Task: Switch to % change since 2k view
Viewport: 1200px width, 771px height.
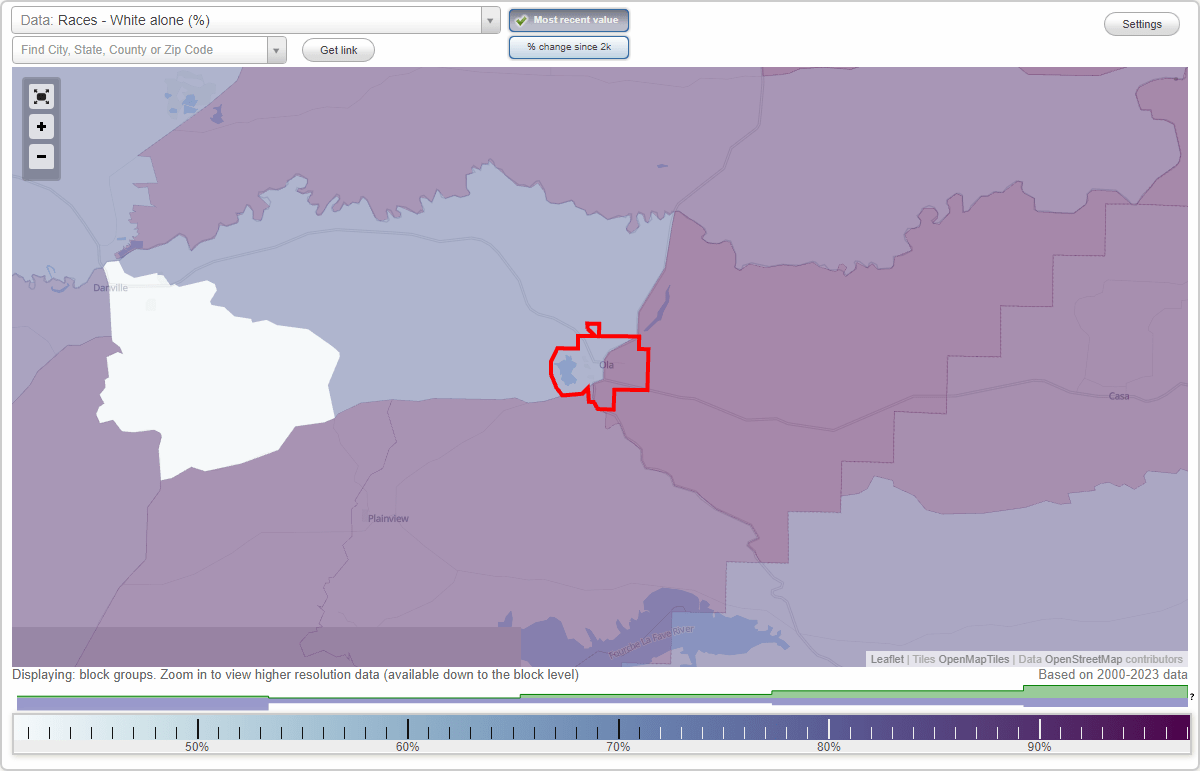Action: 569,46
